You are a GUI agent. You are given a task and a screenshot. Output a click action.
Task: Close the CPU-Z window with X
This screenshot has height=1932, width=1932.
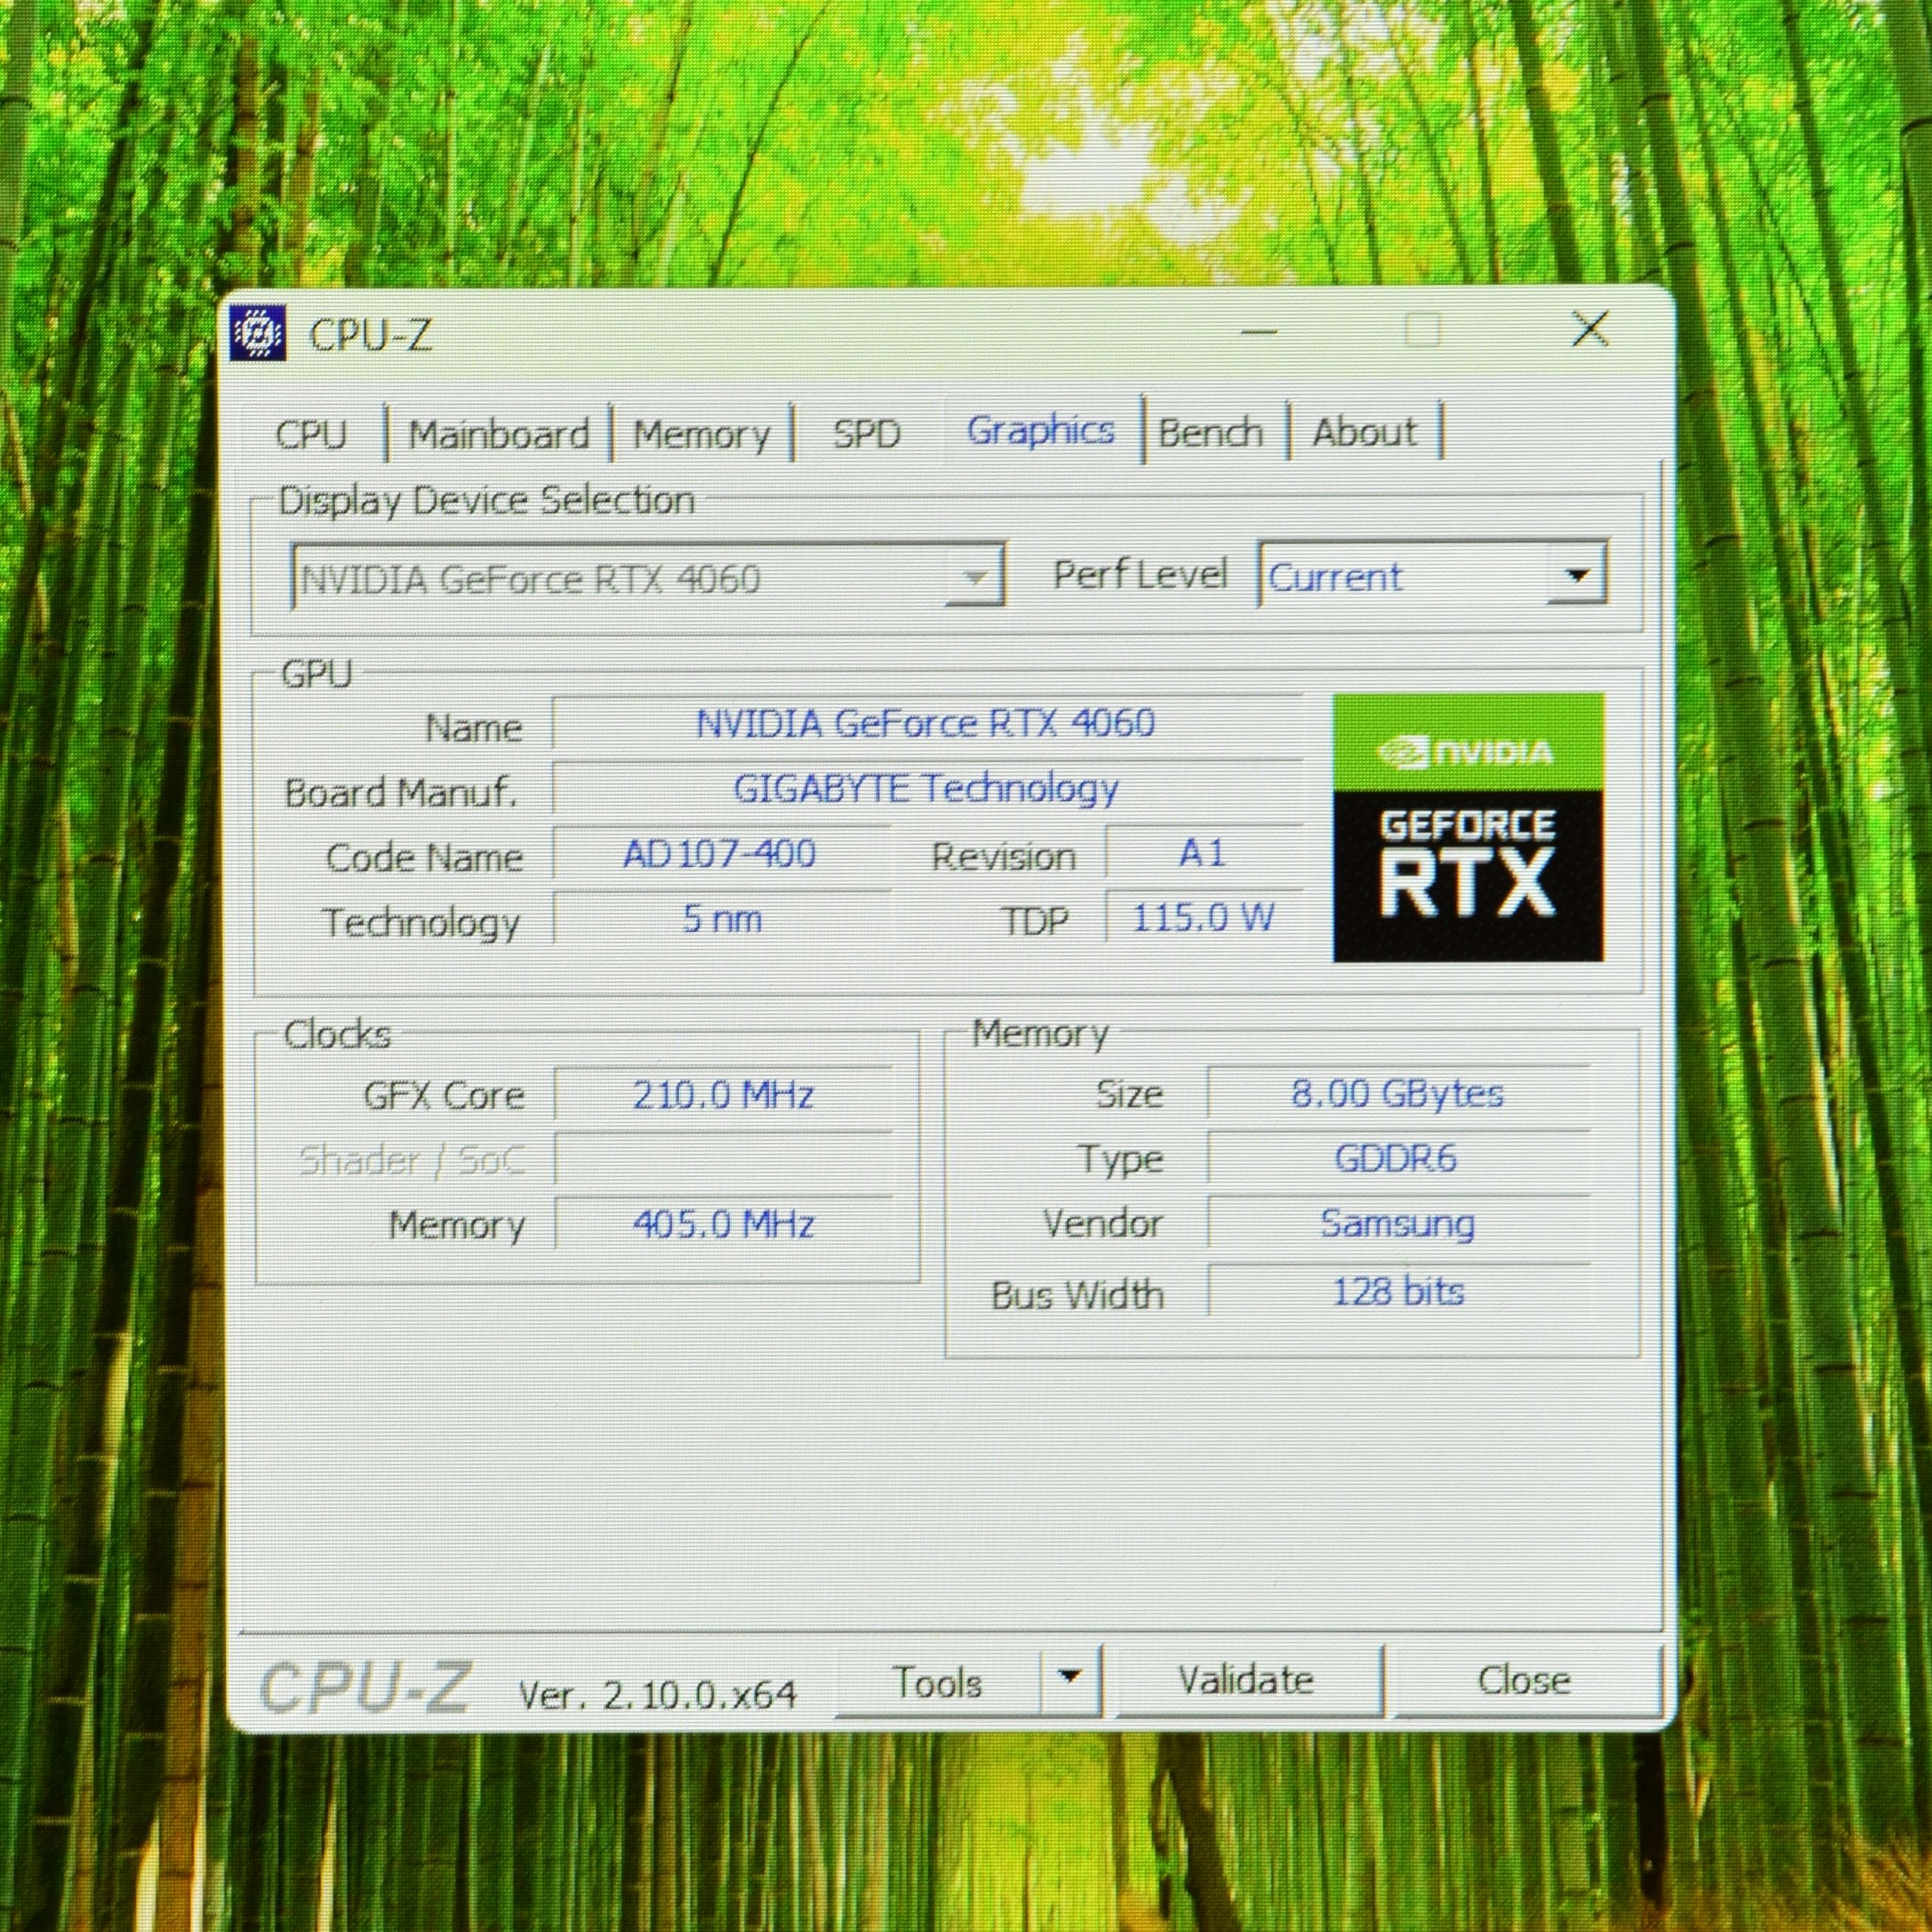(x=1590, y=329)
